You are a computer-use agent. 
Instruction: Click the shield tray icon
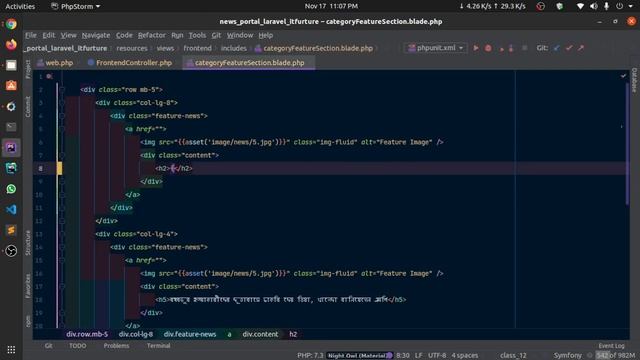pos(560,6)
